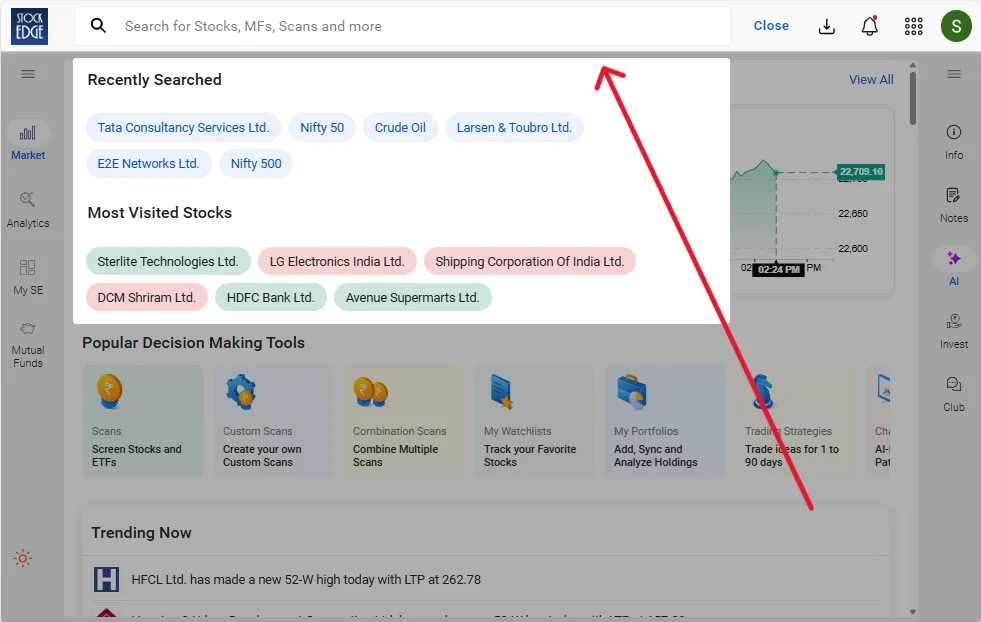Click the Scans rupee coin icon
Image resolution: width=981 pixels, height=622 pixels.
coord(109,392)
